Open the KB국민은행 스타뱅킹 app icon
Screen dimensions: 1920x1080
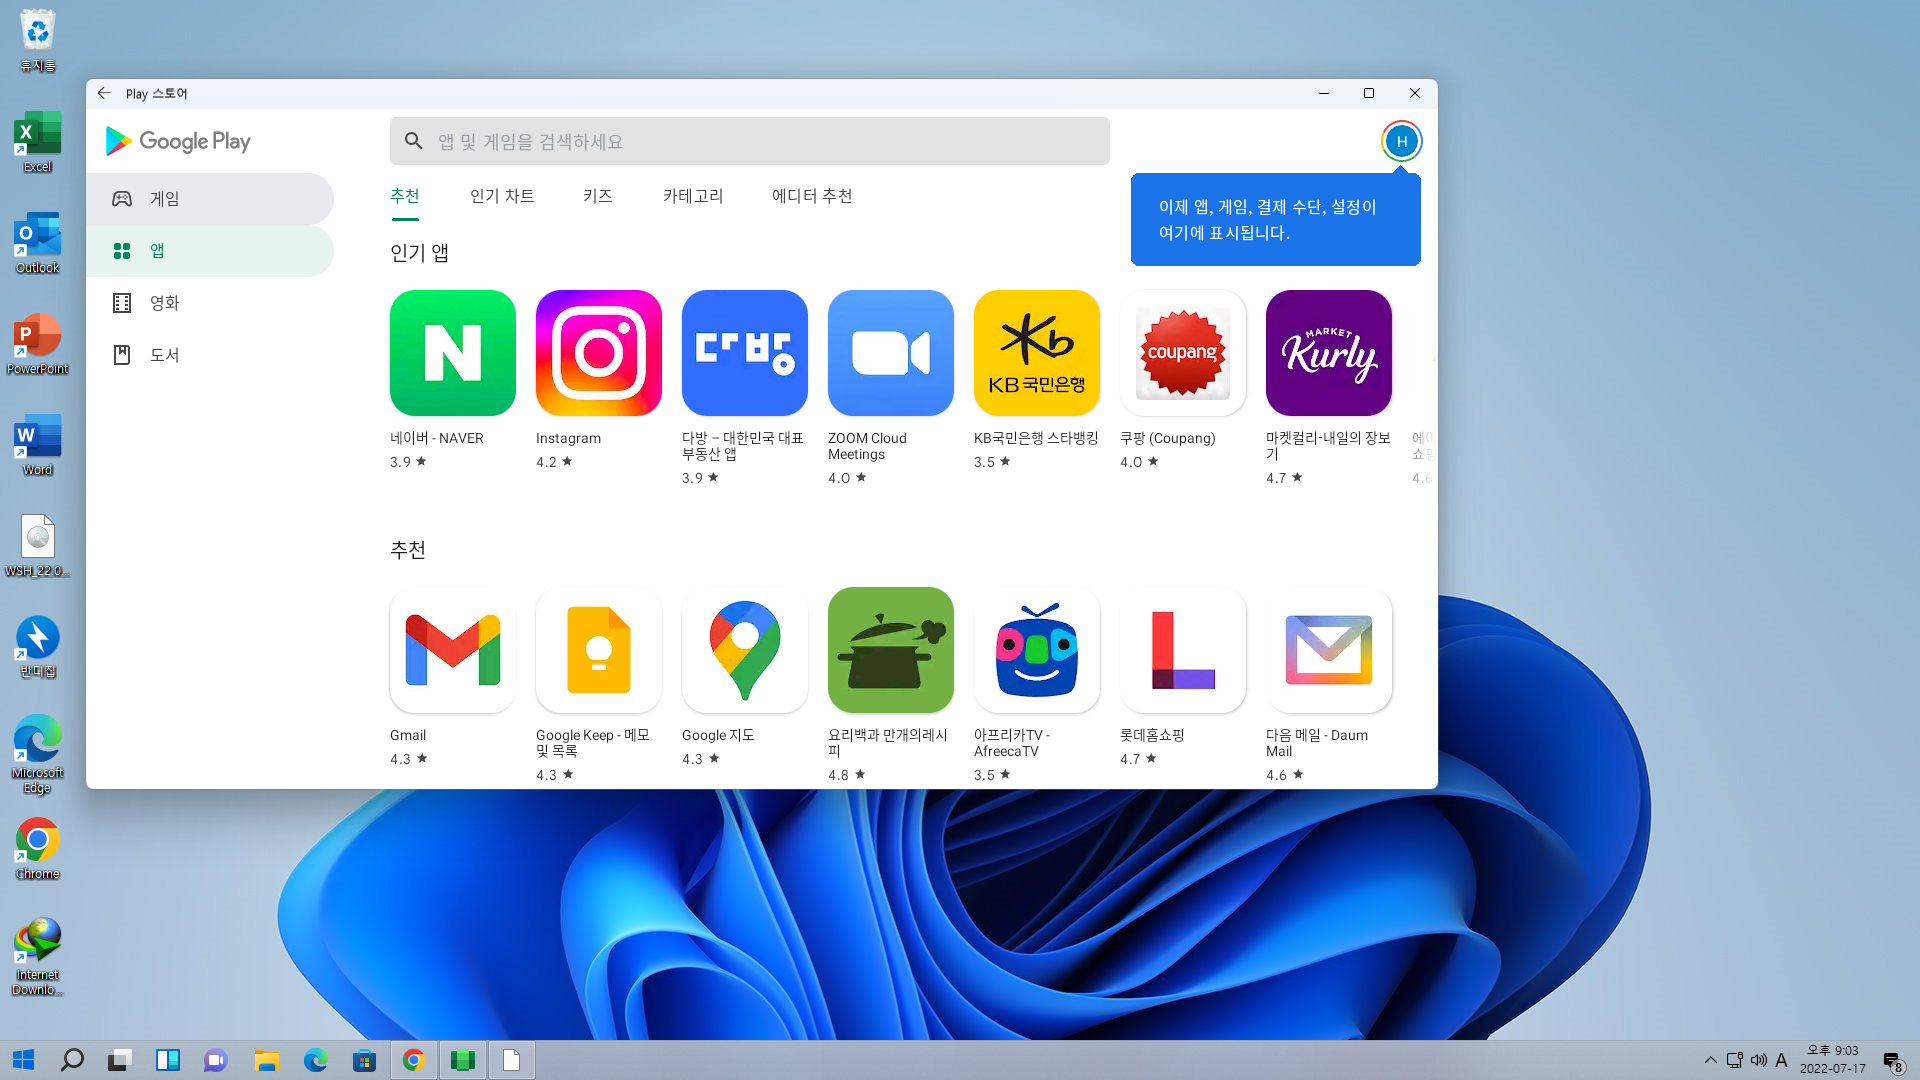click(x=1037, y=353)
